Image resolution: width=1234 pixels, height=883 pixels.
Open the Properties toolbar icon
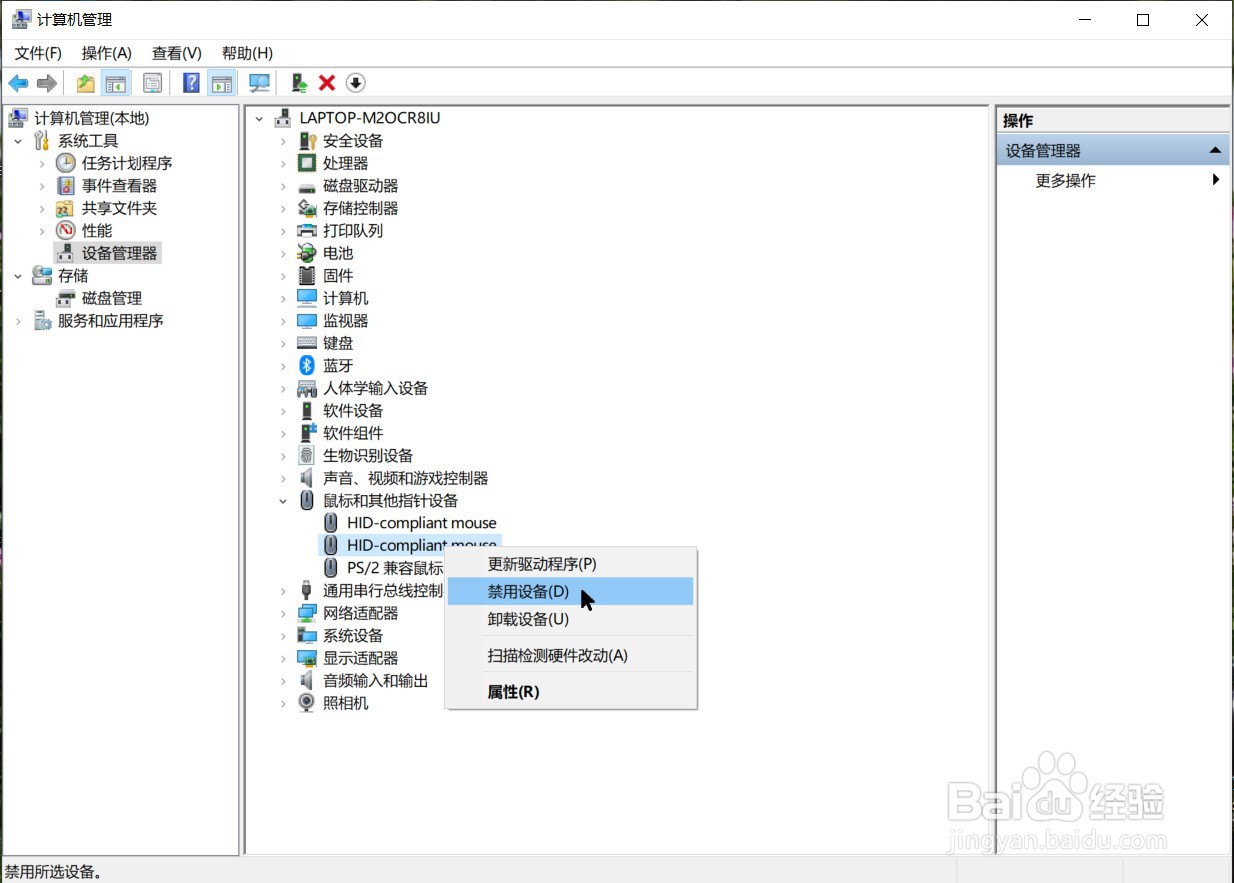[x=152, y=83]
